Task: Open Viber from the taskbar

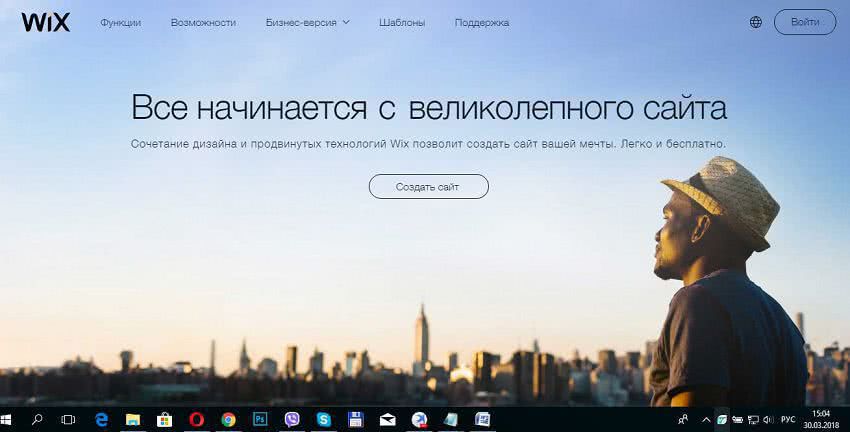Action: coord(292,420)
